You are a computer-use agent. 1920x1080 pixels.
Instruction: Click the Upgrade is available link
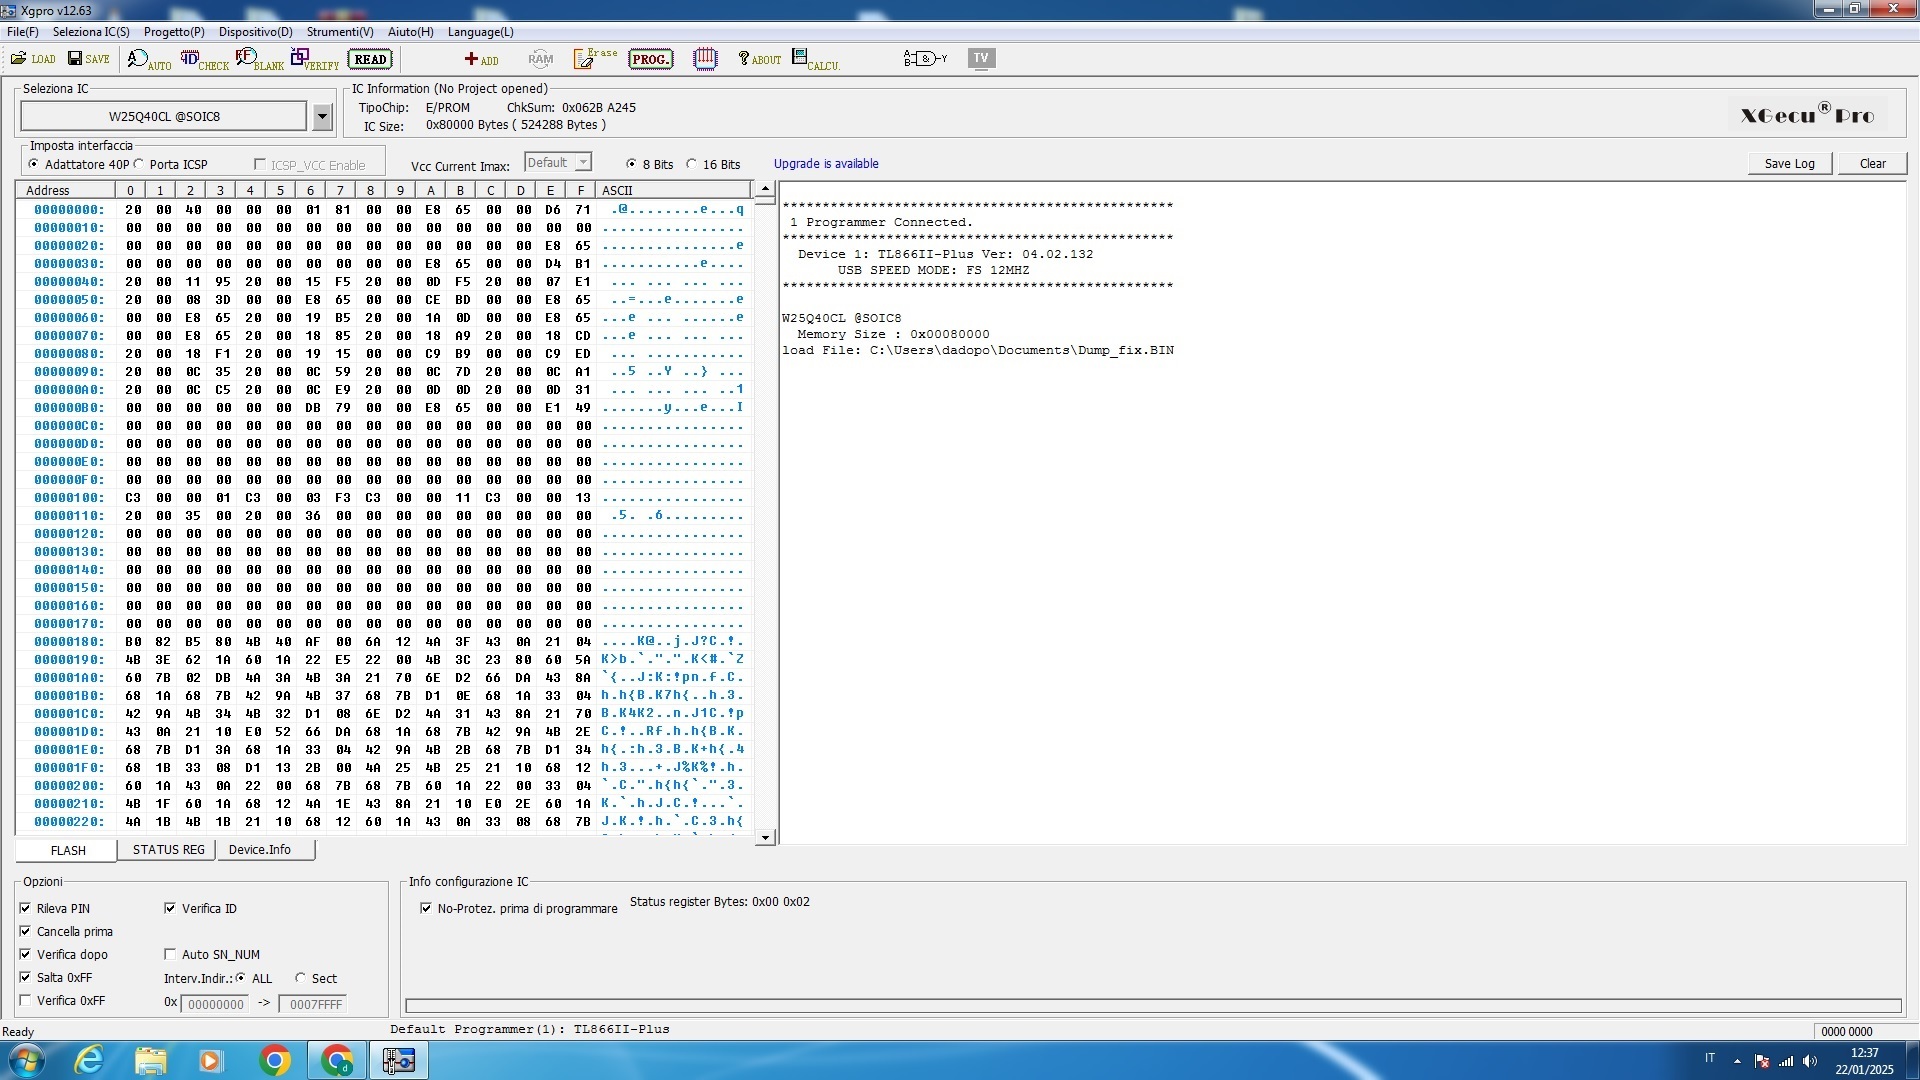(x=826, y=164)
